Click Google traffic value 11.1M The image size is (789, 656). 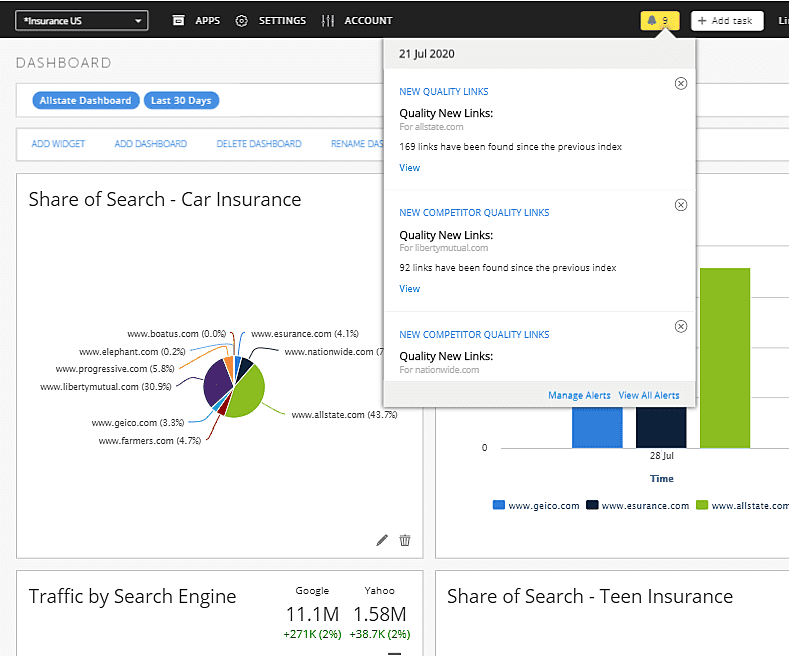[x=312, y=614]
